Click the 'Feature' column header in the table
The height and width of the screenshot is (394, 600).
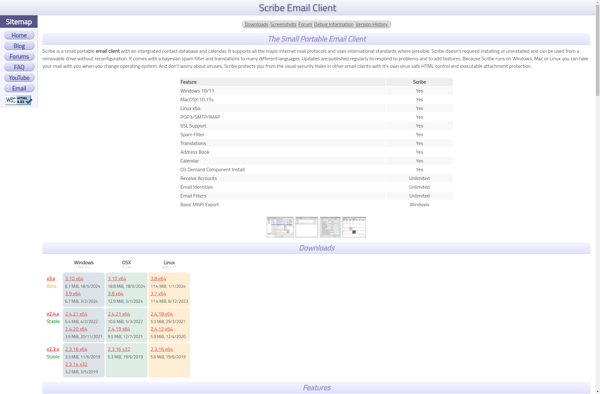pyautogui.click(x=282, y=82)
